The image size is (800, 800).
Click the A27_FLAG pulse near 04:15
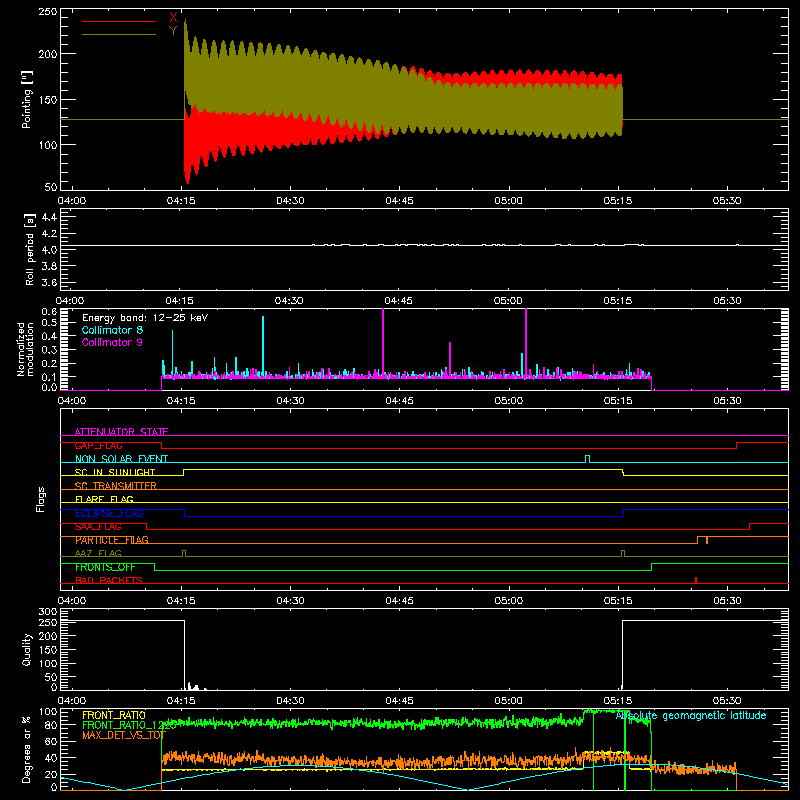coord(184,553)
